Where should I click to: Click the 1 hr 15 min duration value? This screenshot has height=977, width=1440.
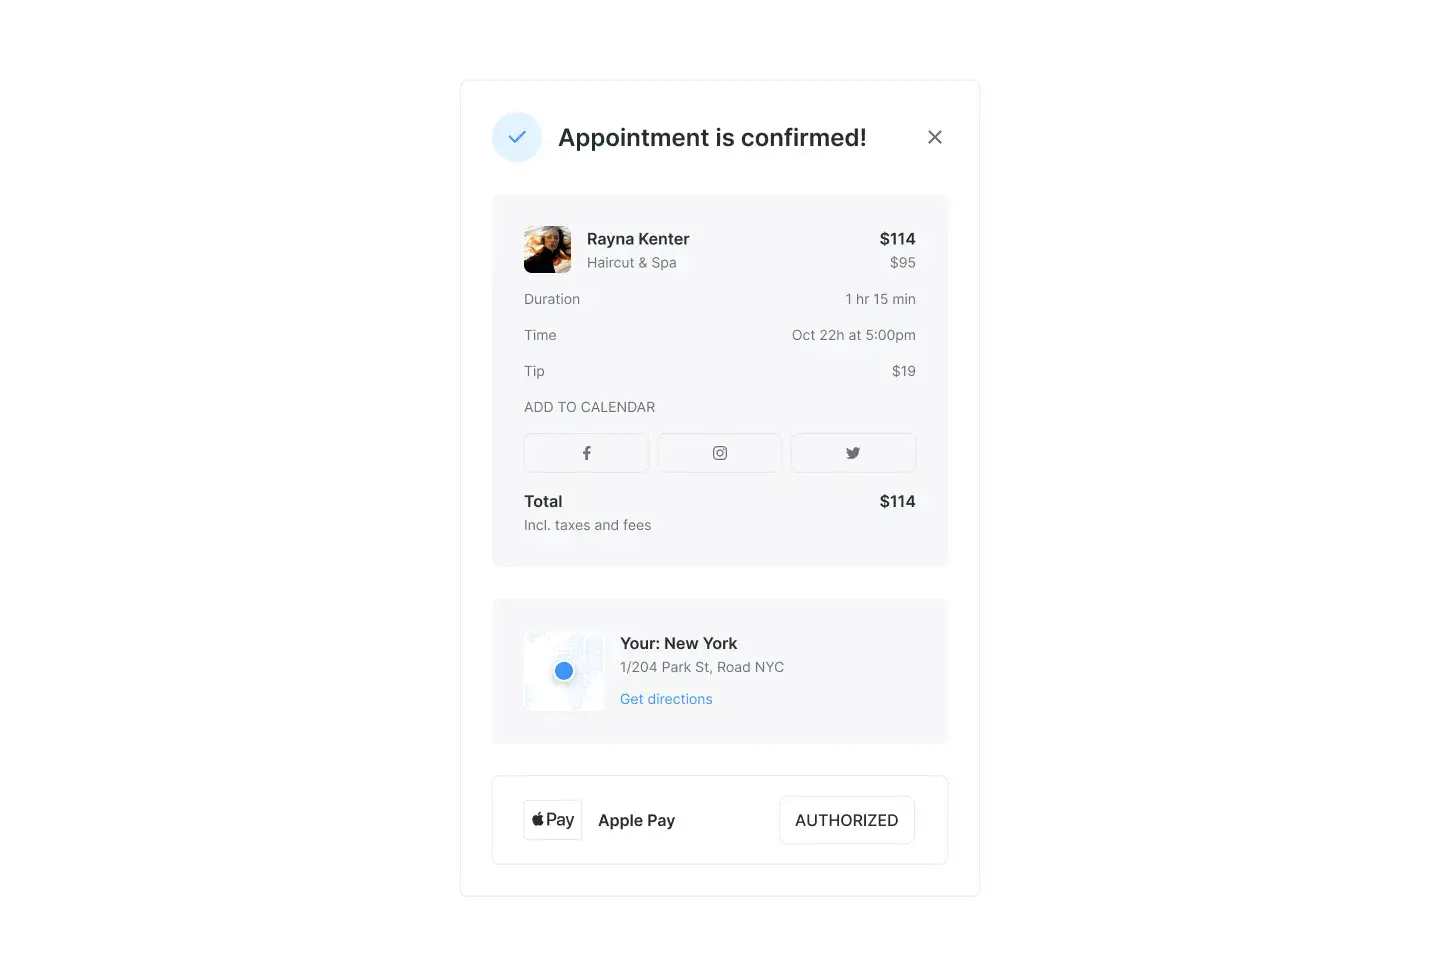(880, 299)
